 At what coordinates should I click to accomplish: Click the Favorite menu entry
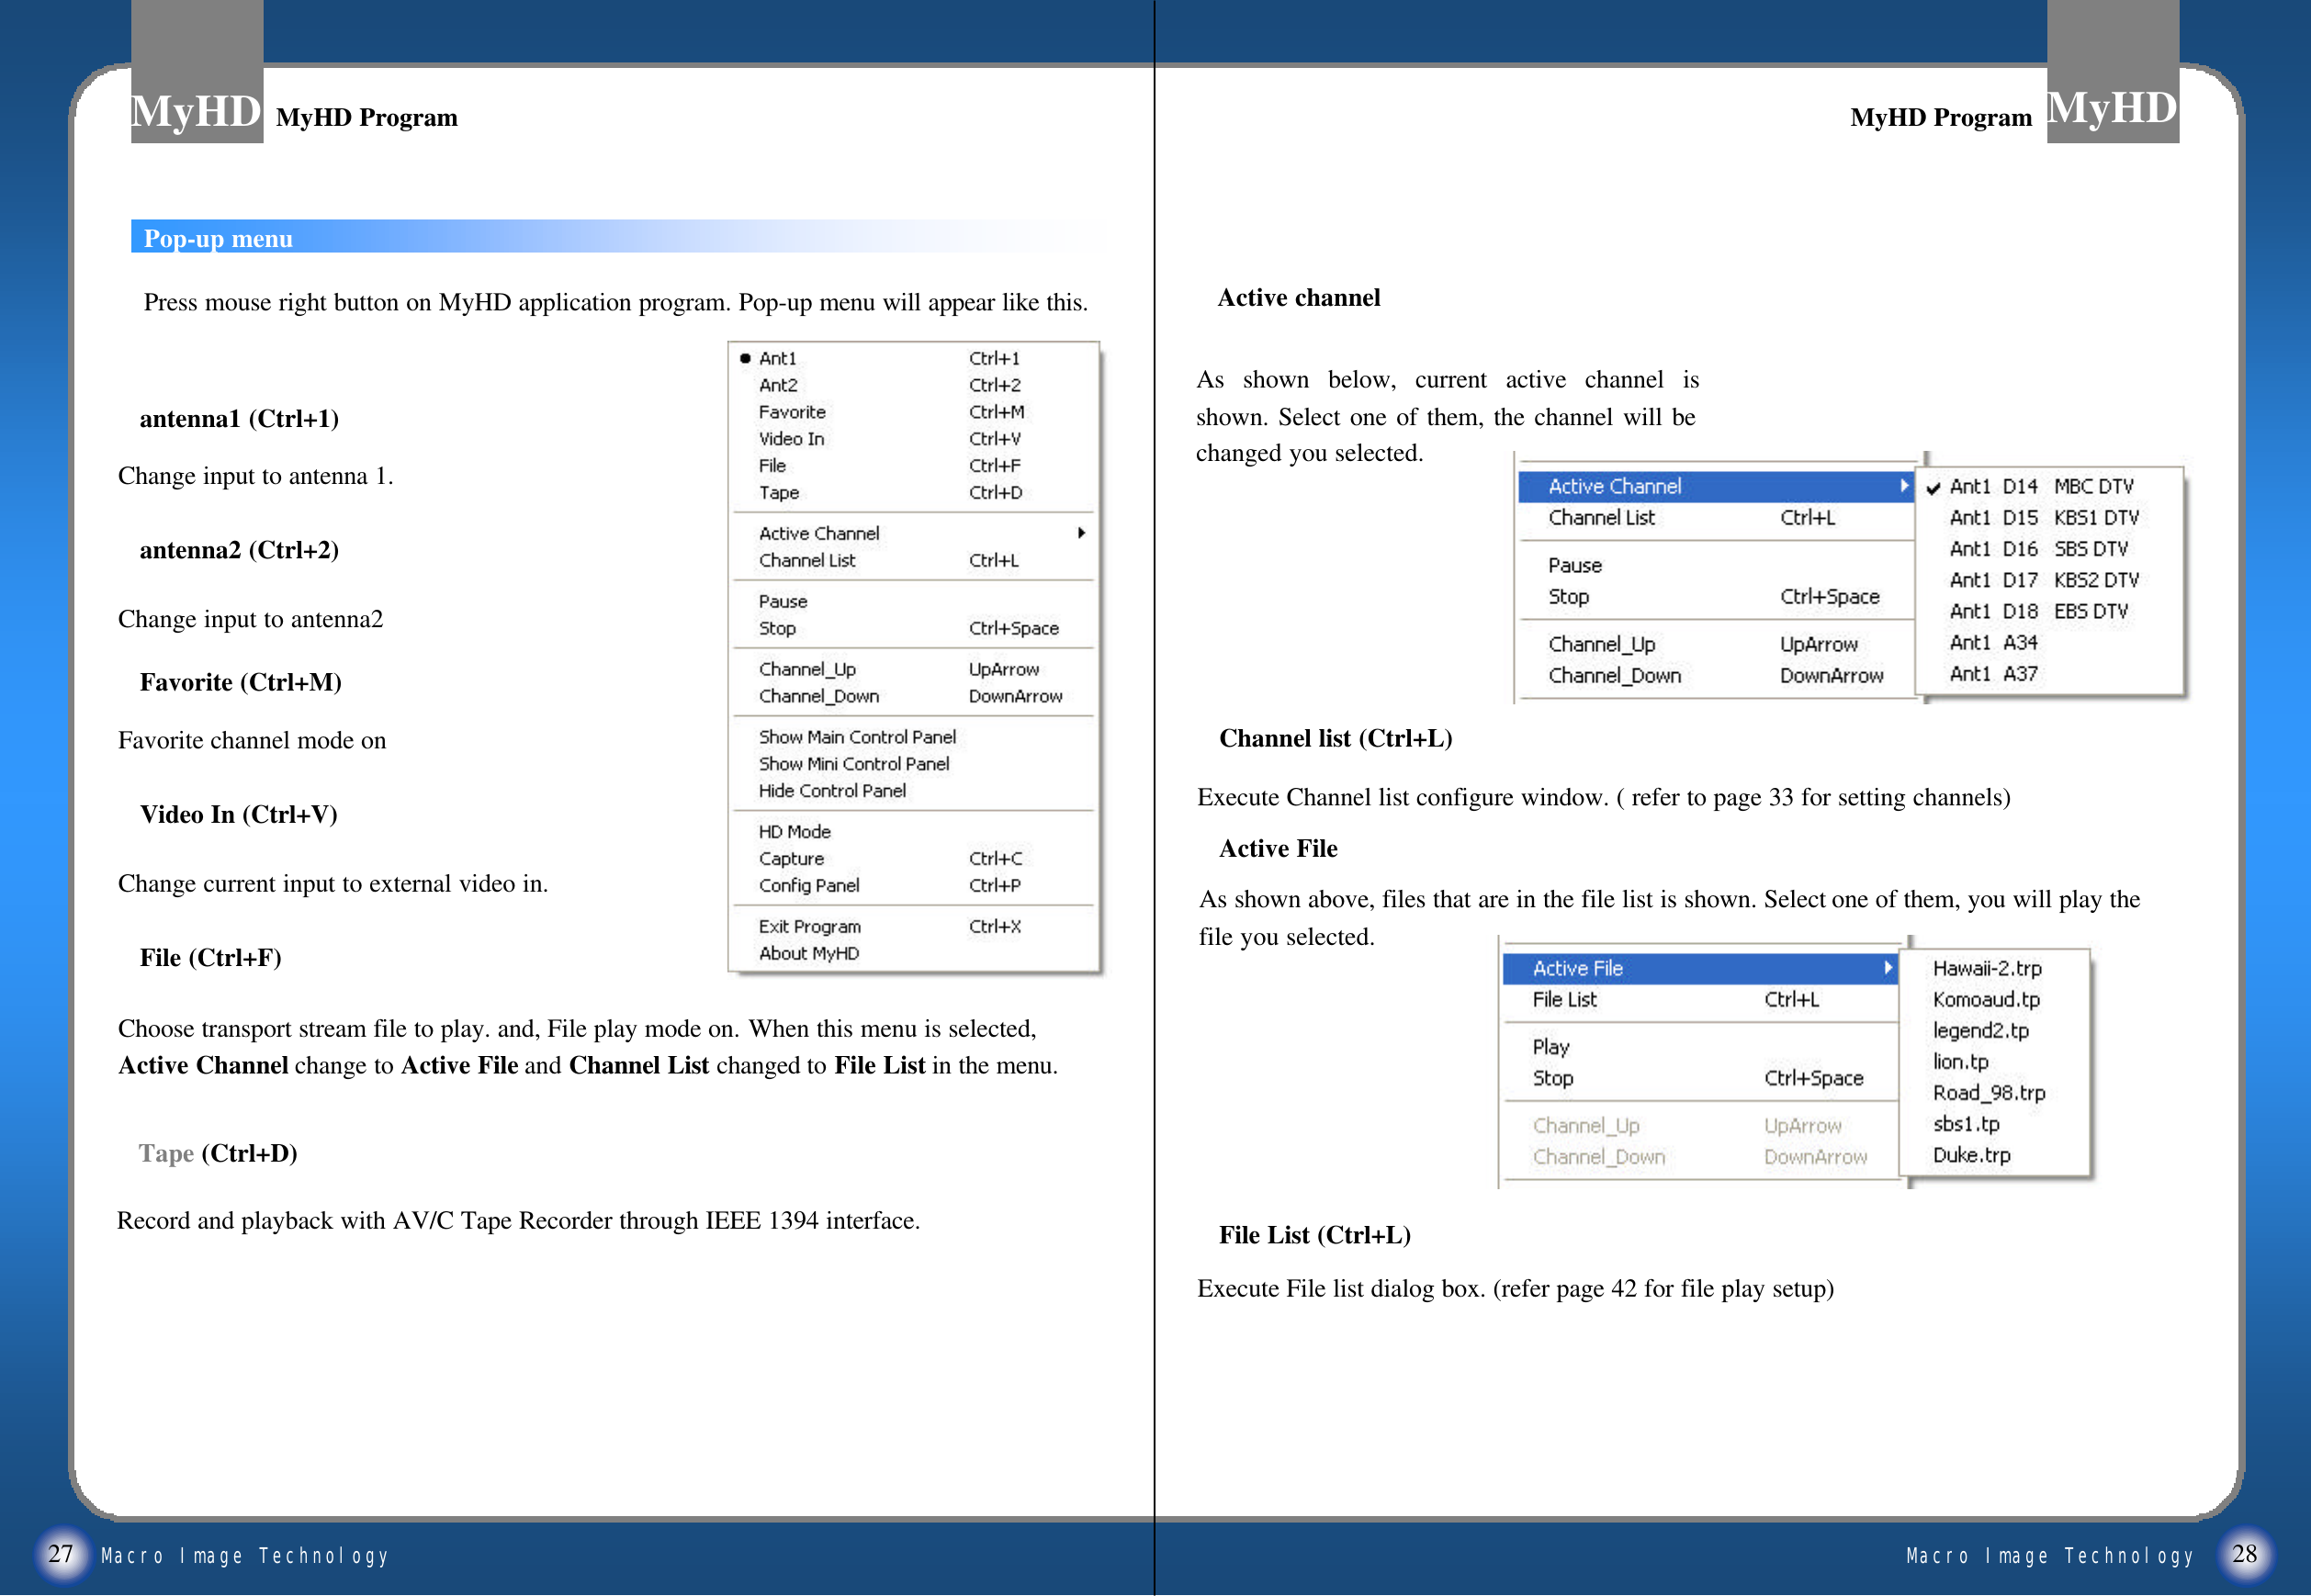[791, 412]
